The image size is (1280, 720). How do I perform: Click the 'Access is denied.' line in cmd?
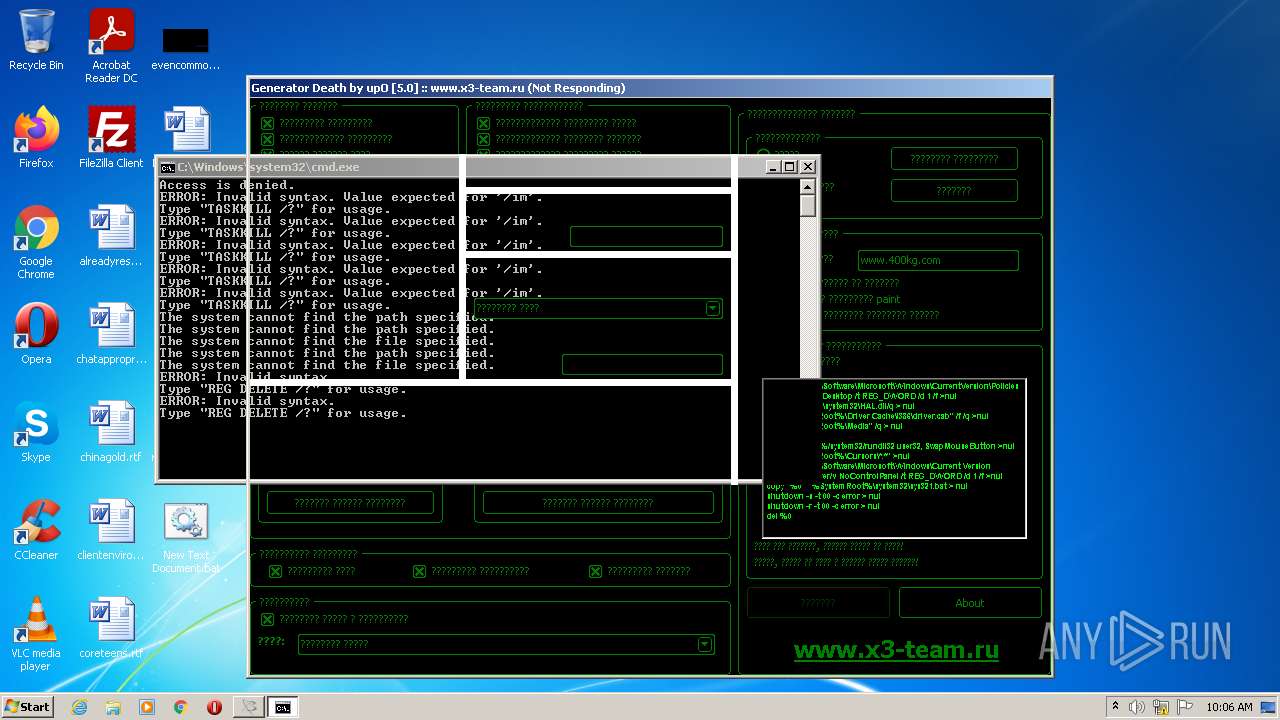[x=227, y=185]
